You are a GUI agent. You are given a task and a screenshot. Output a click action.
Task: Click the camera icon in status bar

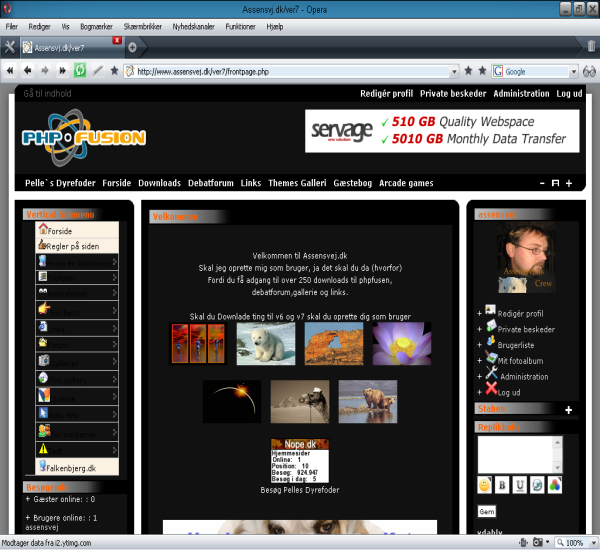point(538,542)
